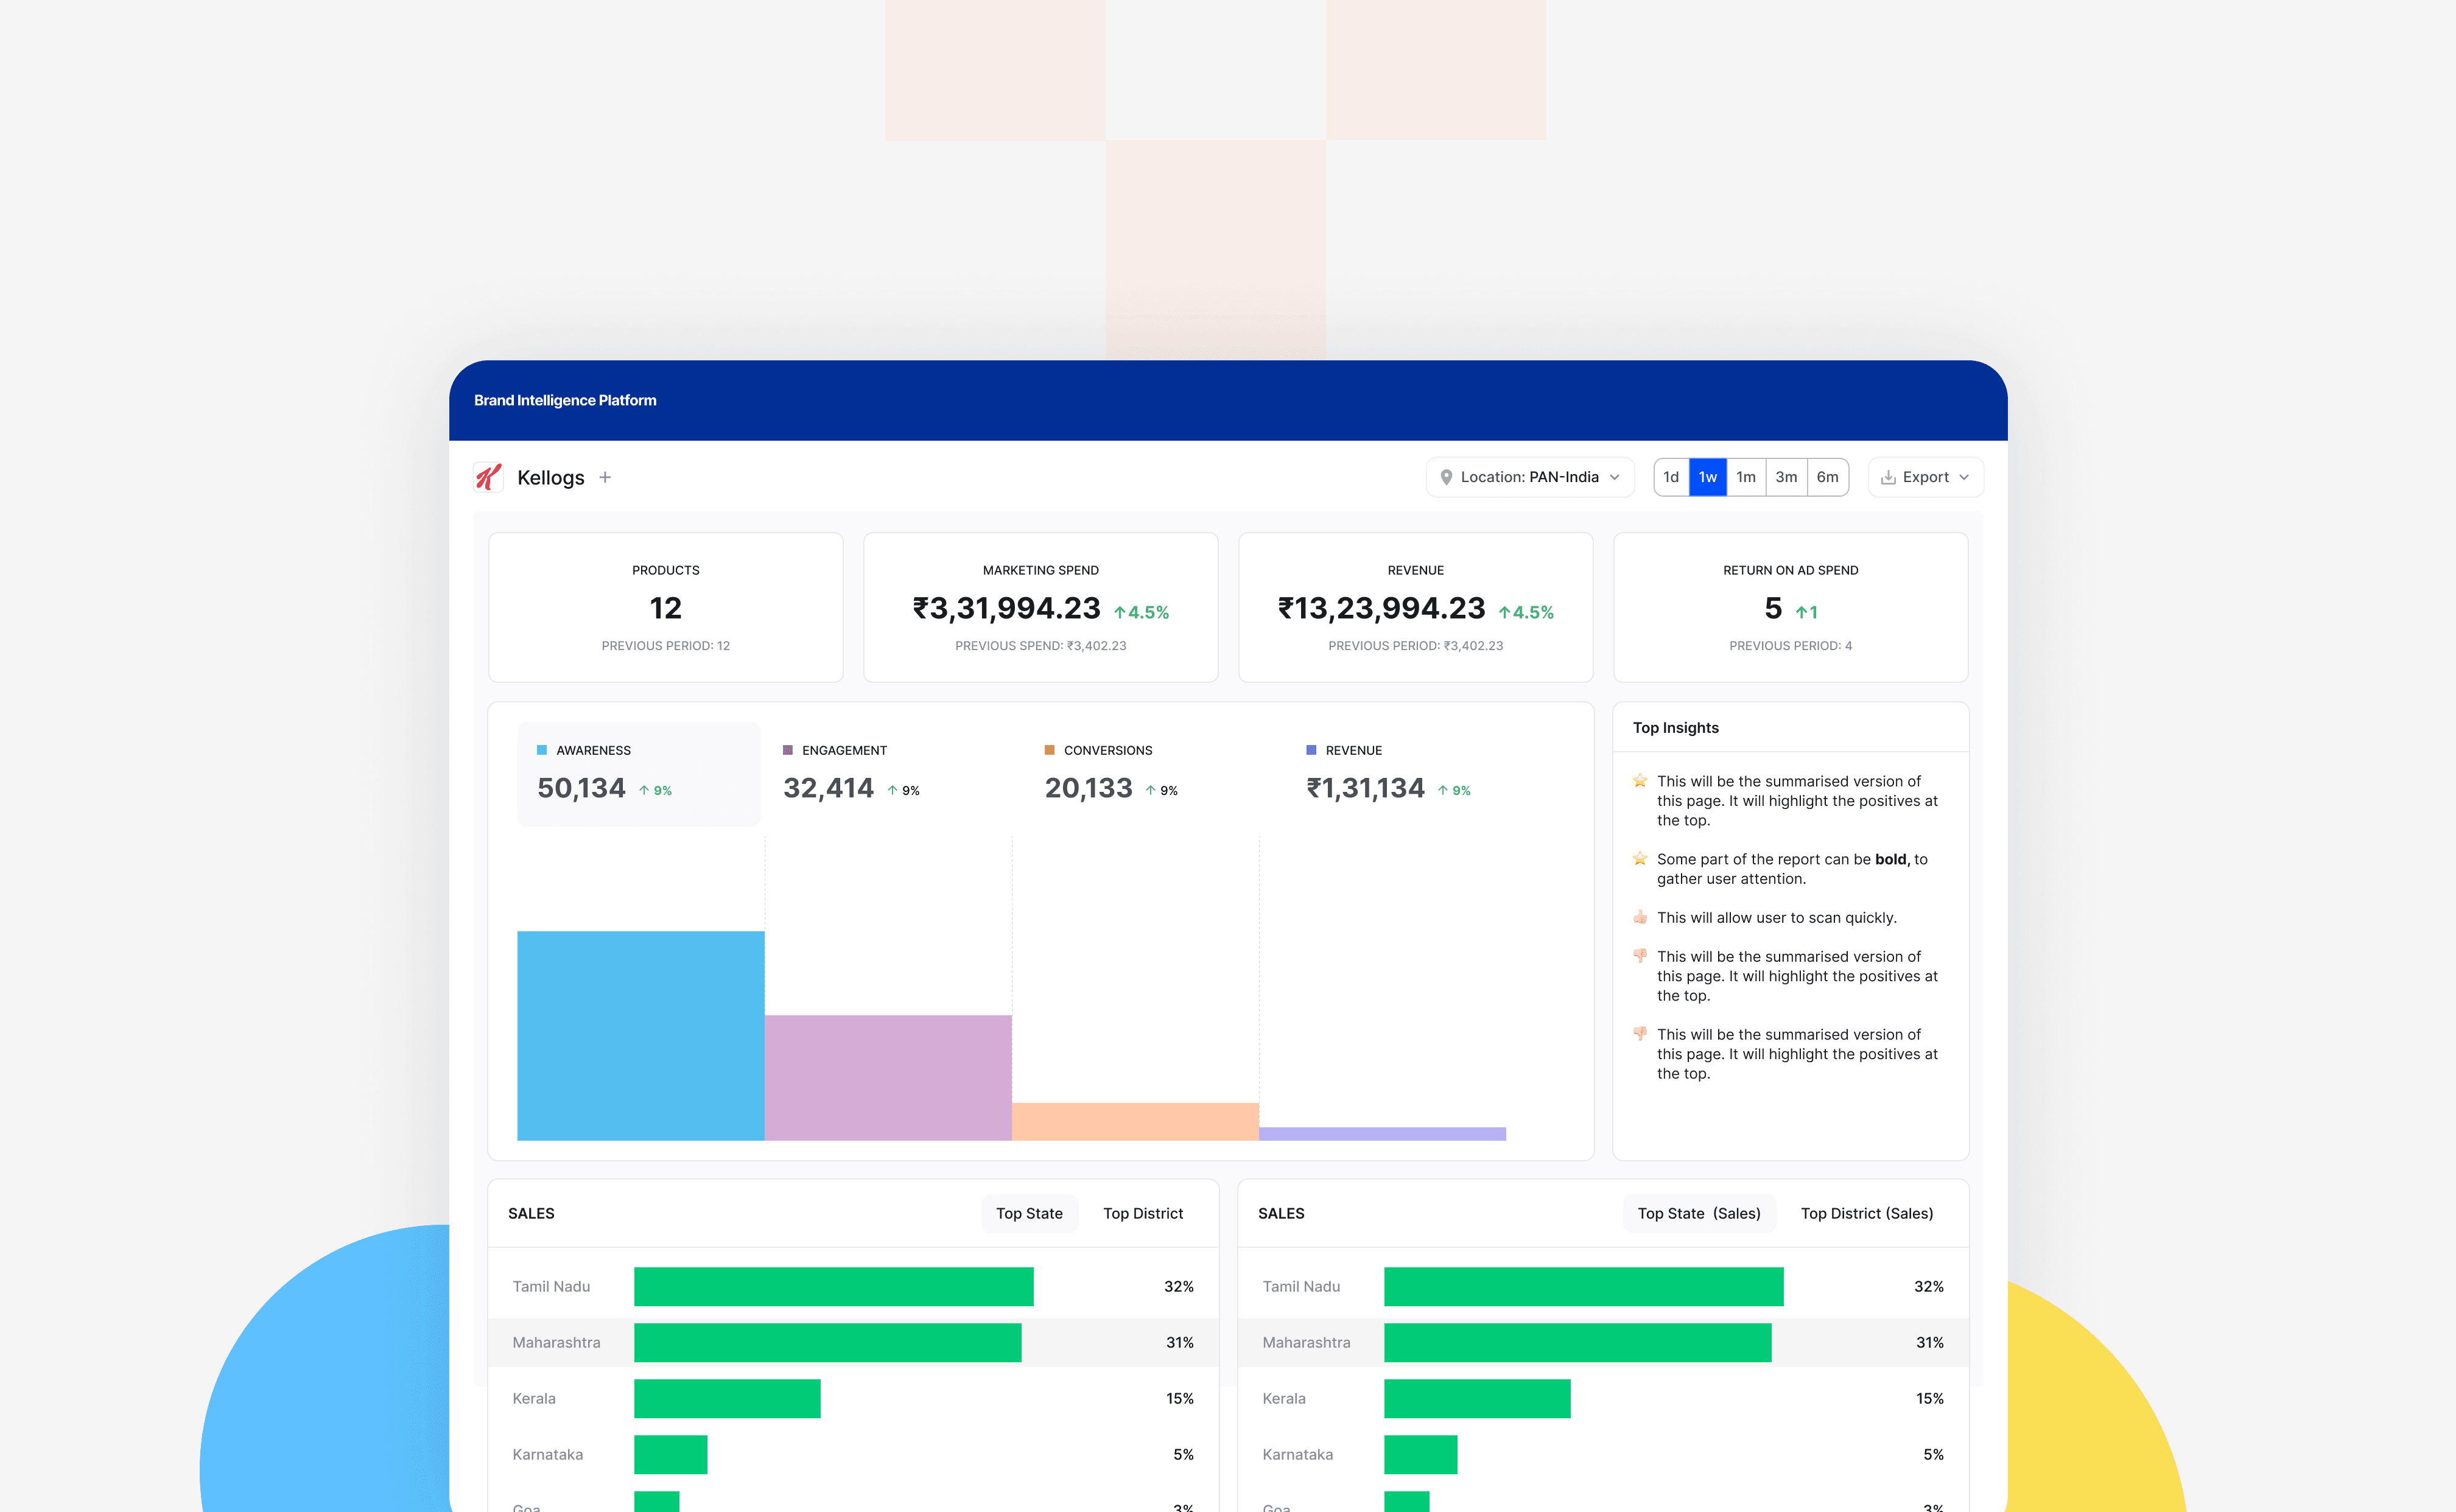Viewport: 2456px width, 1512px height.
Task: Click the thumbs-up insight icon
Action: [x=1640, y=917]
